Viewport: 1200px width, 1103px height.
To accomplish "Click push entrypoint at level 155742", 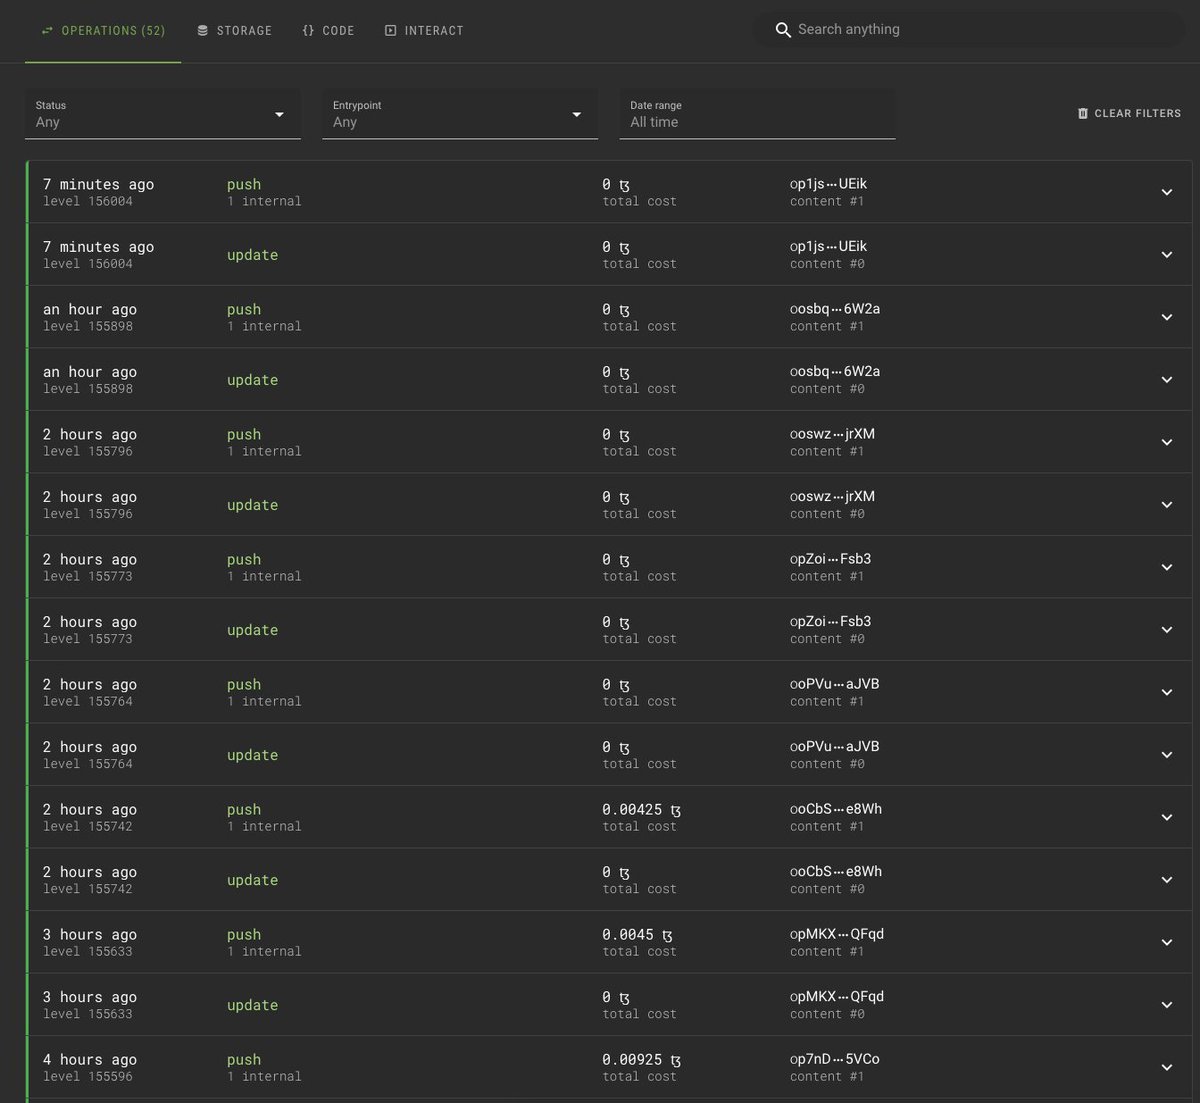I will (244, 810).
